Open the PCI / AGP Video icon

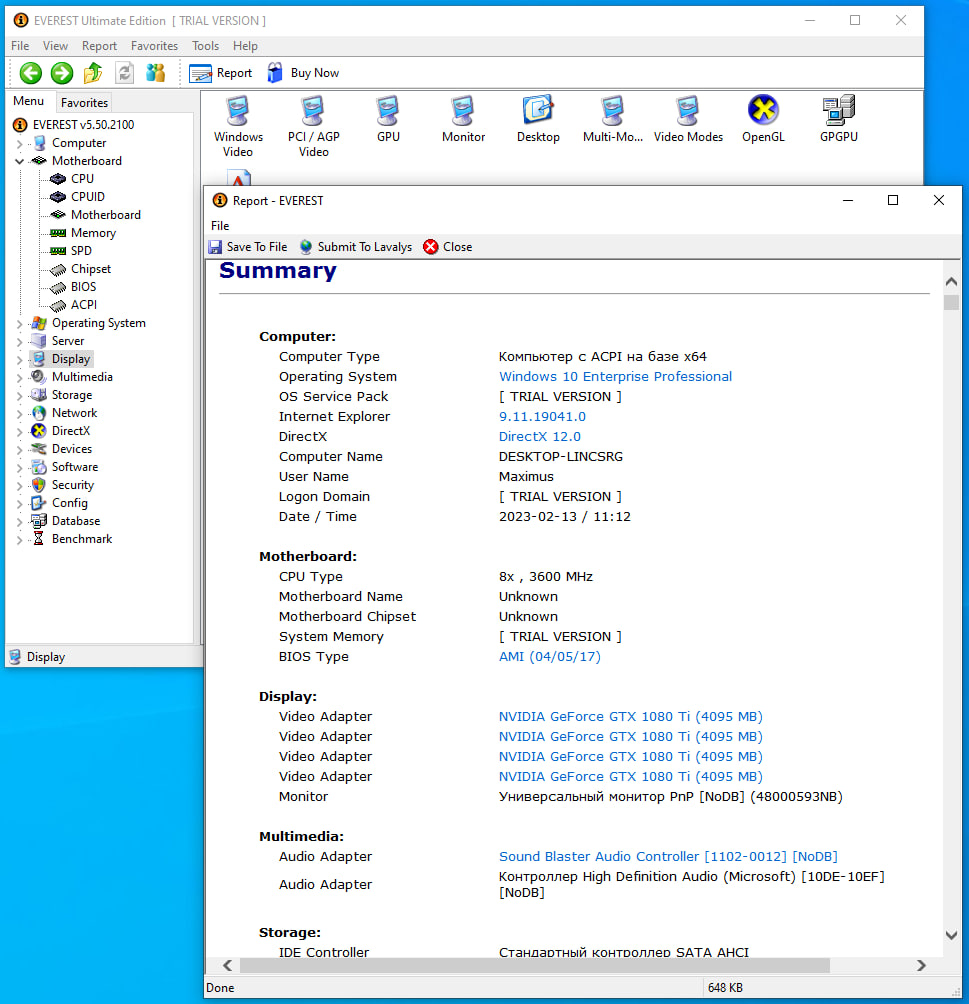(x=313, y=127)
